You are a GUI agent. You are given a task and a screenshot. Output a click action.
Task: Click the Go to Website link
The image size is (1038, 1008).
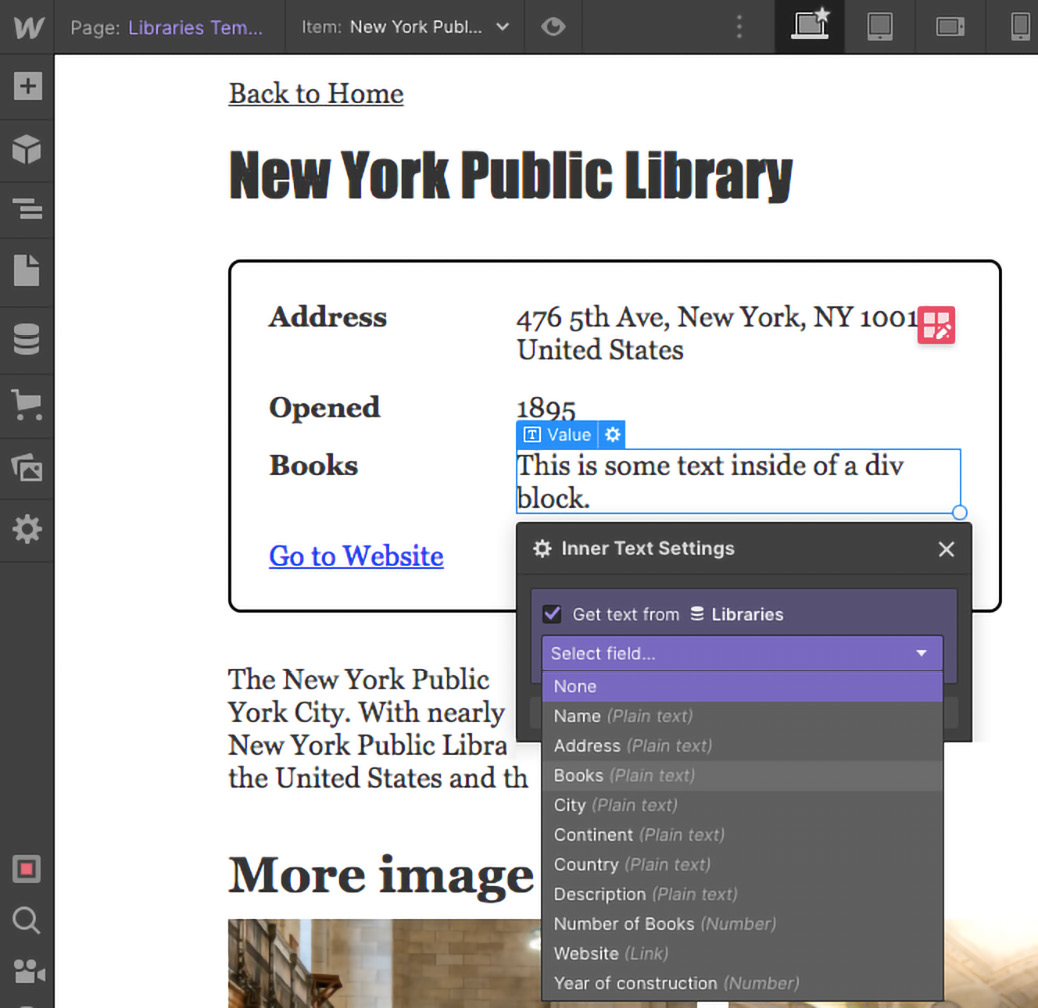pyautogui.click(x=356, y=556)
